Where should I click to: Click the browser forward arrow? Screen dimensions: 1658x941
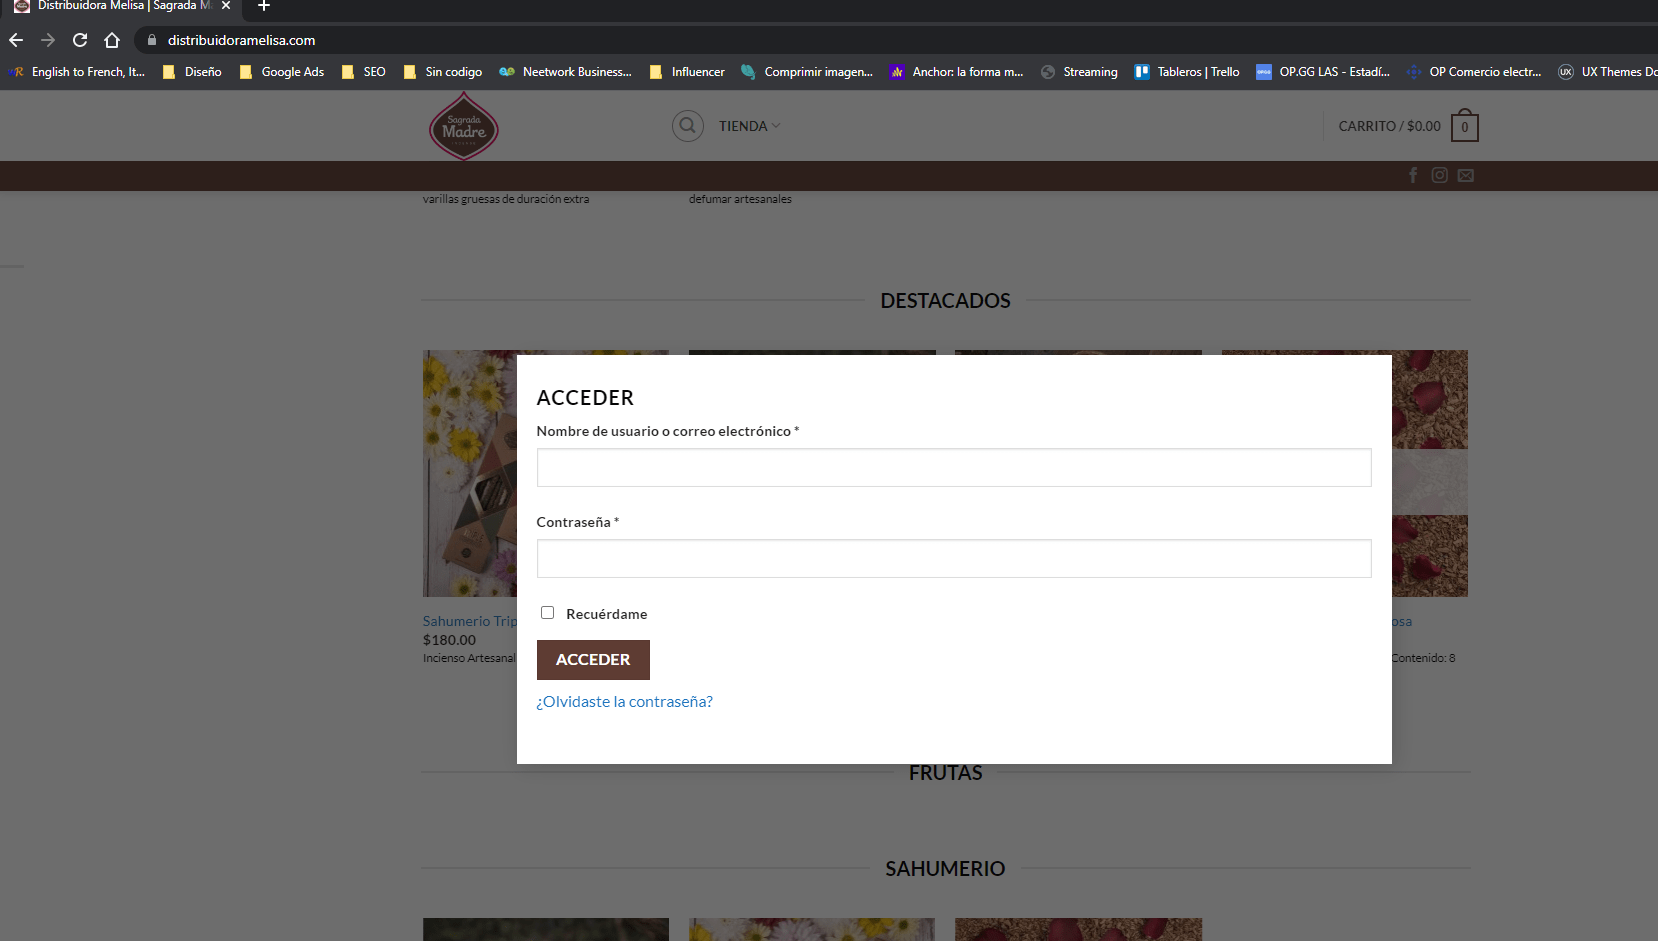pyautogui.click(x=48, y=40)
